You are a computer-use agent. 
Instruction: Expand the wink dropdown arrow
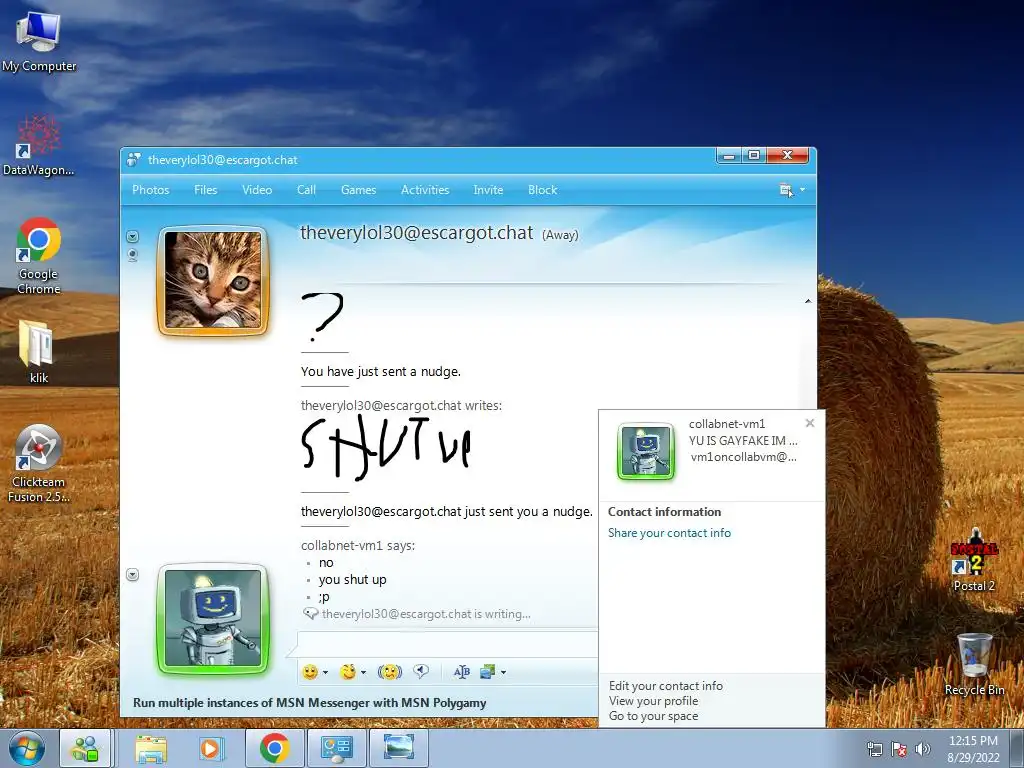(363, 672)
